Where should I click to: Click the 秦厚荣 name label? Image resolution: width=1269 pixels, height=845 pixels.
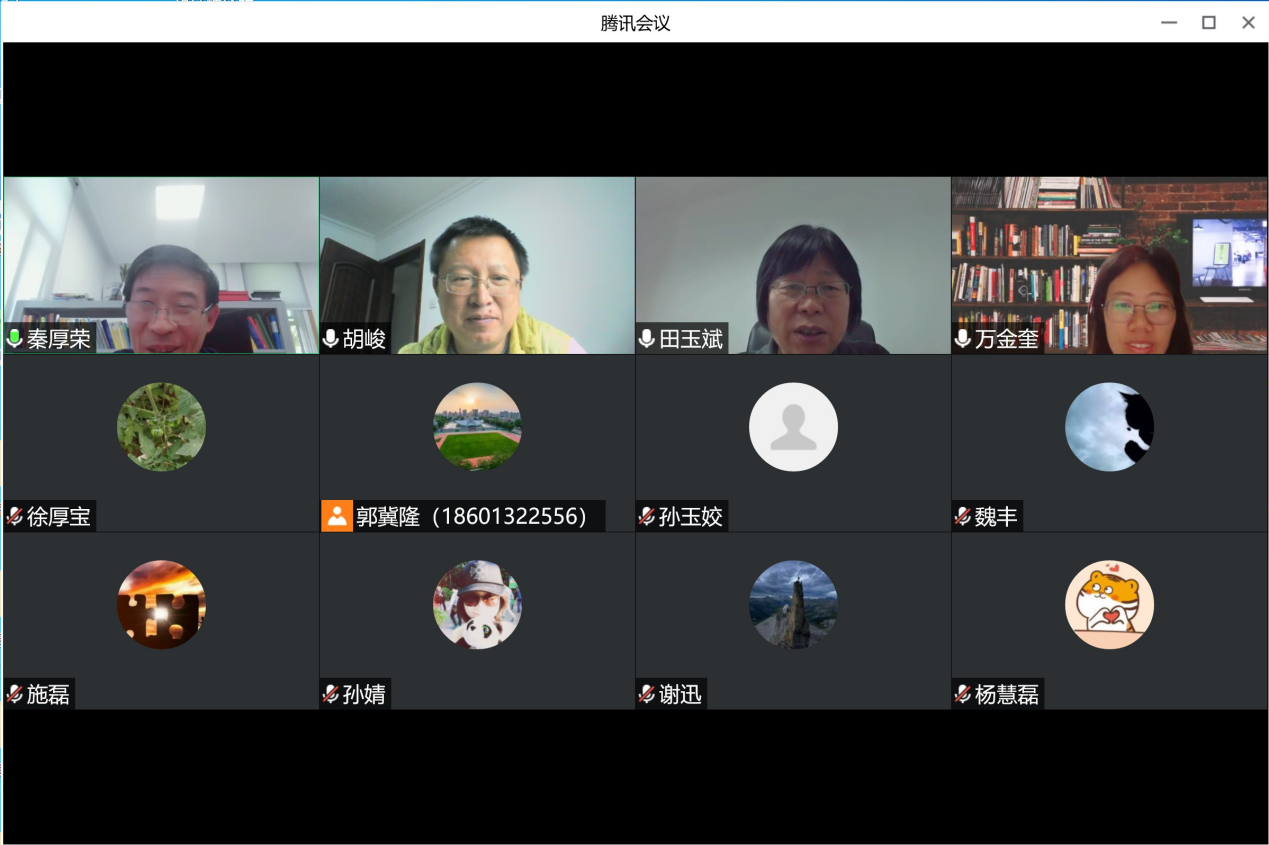(59, 339)
